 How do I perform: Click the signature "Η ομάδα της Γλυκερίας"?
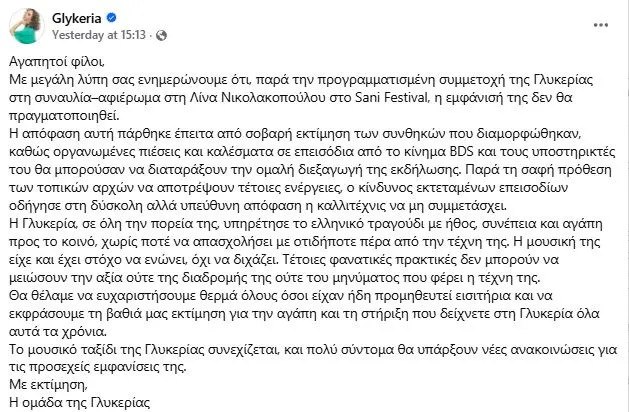[x=76, y=403]
